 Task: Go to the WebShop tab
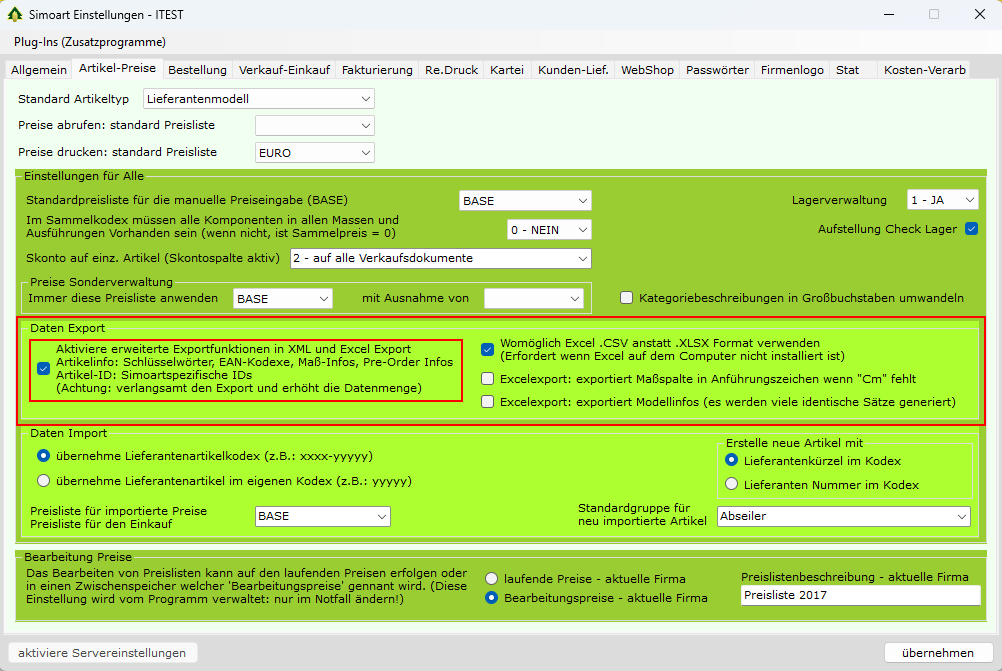pyautogui.click(x=647, y=70)
